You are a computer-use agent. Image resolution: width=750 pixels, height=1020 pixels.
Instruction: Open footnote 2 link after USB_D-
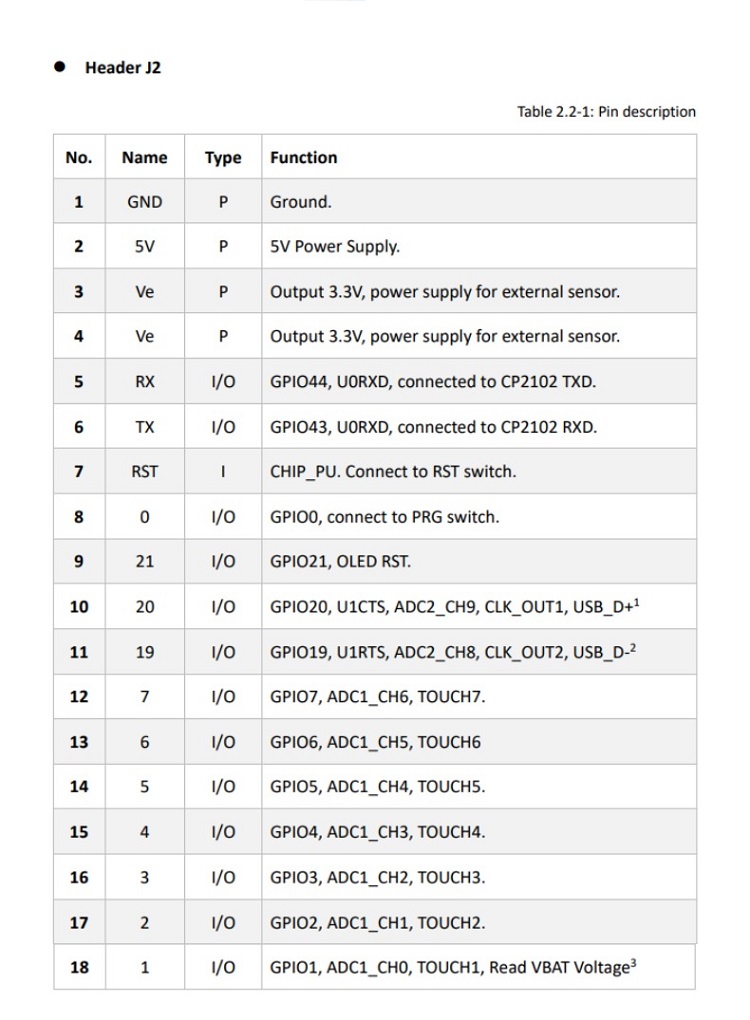(x=633, y=647)
